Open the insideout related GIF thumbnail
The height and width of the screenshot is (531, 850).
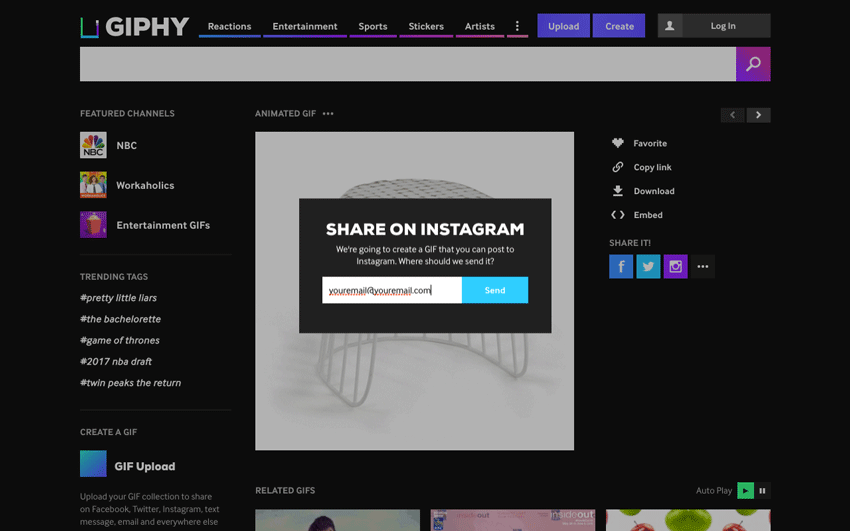click(x=513, y=520)
